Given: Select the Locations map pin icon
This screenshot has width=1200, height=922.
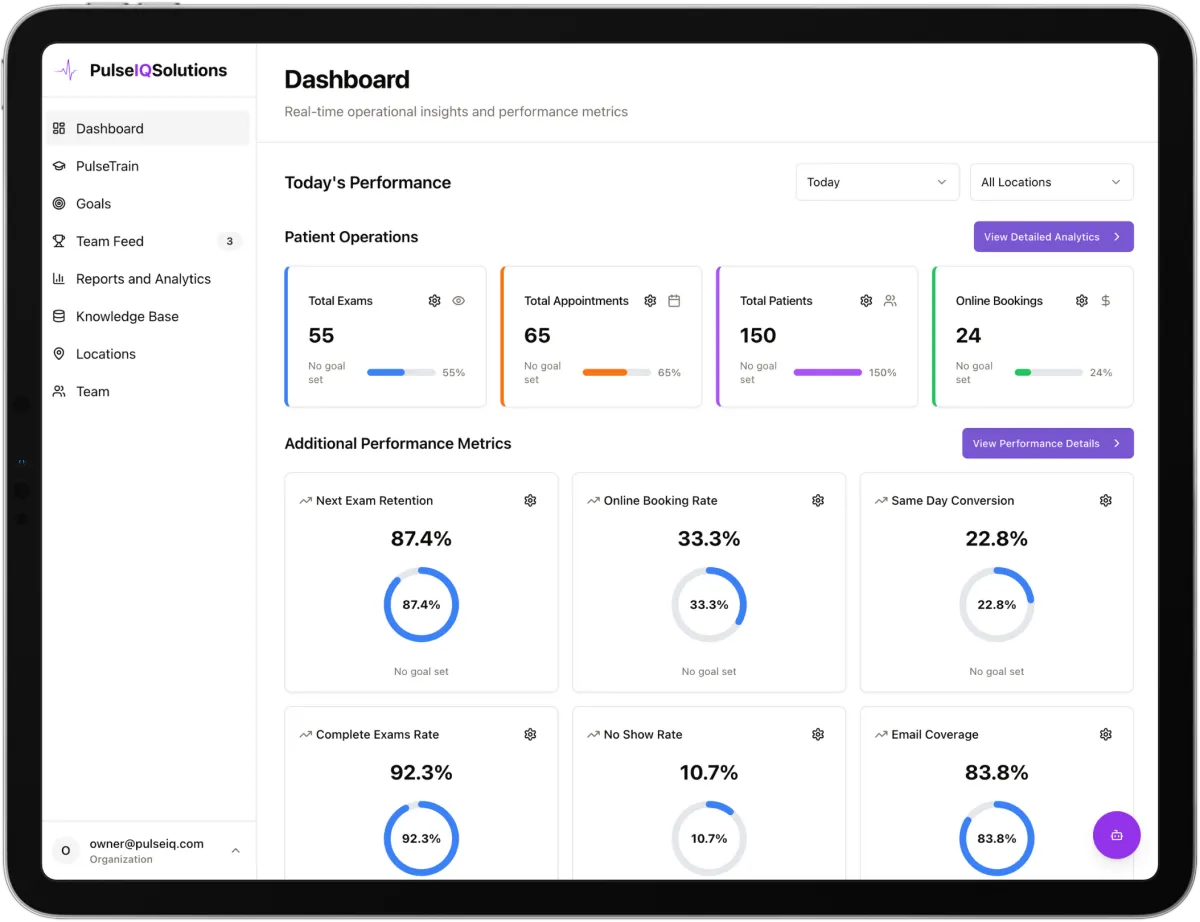Looking at the screenshot, I should point(59,353).
